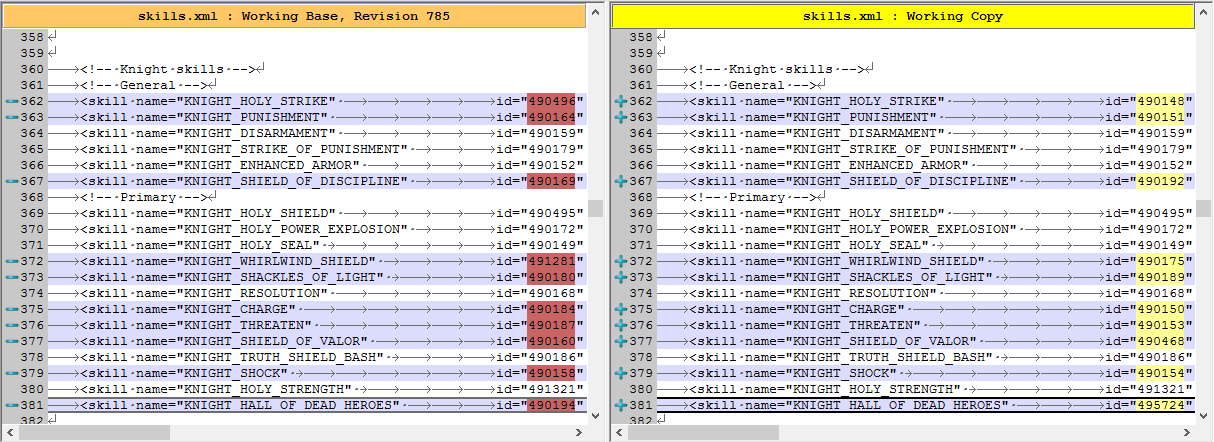Click red highlighted id 490496 in the left pane

[552, 101]
